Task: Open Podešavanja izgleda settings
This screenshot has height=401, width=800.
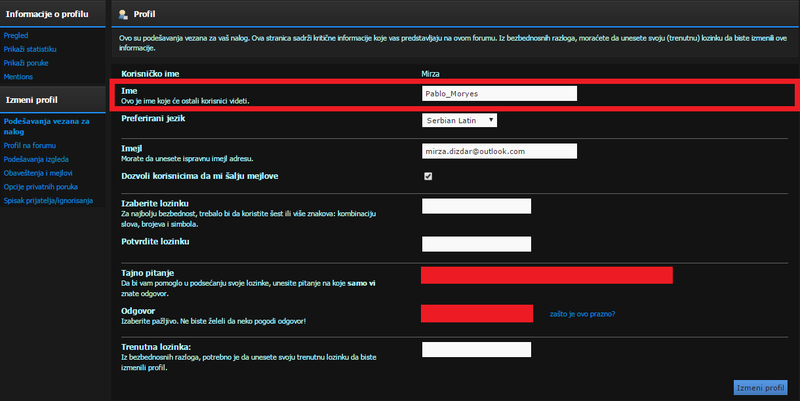Action: click(x=37, y=159)
